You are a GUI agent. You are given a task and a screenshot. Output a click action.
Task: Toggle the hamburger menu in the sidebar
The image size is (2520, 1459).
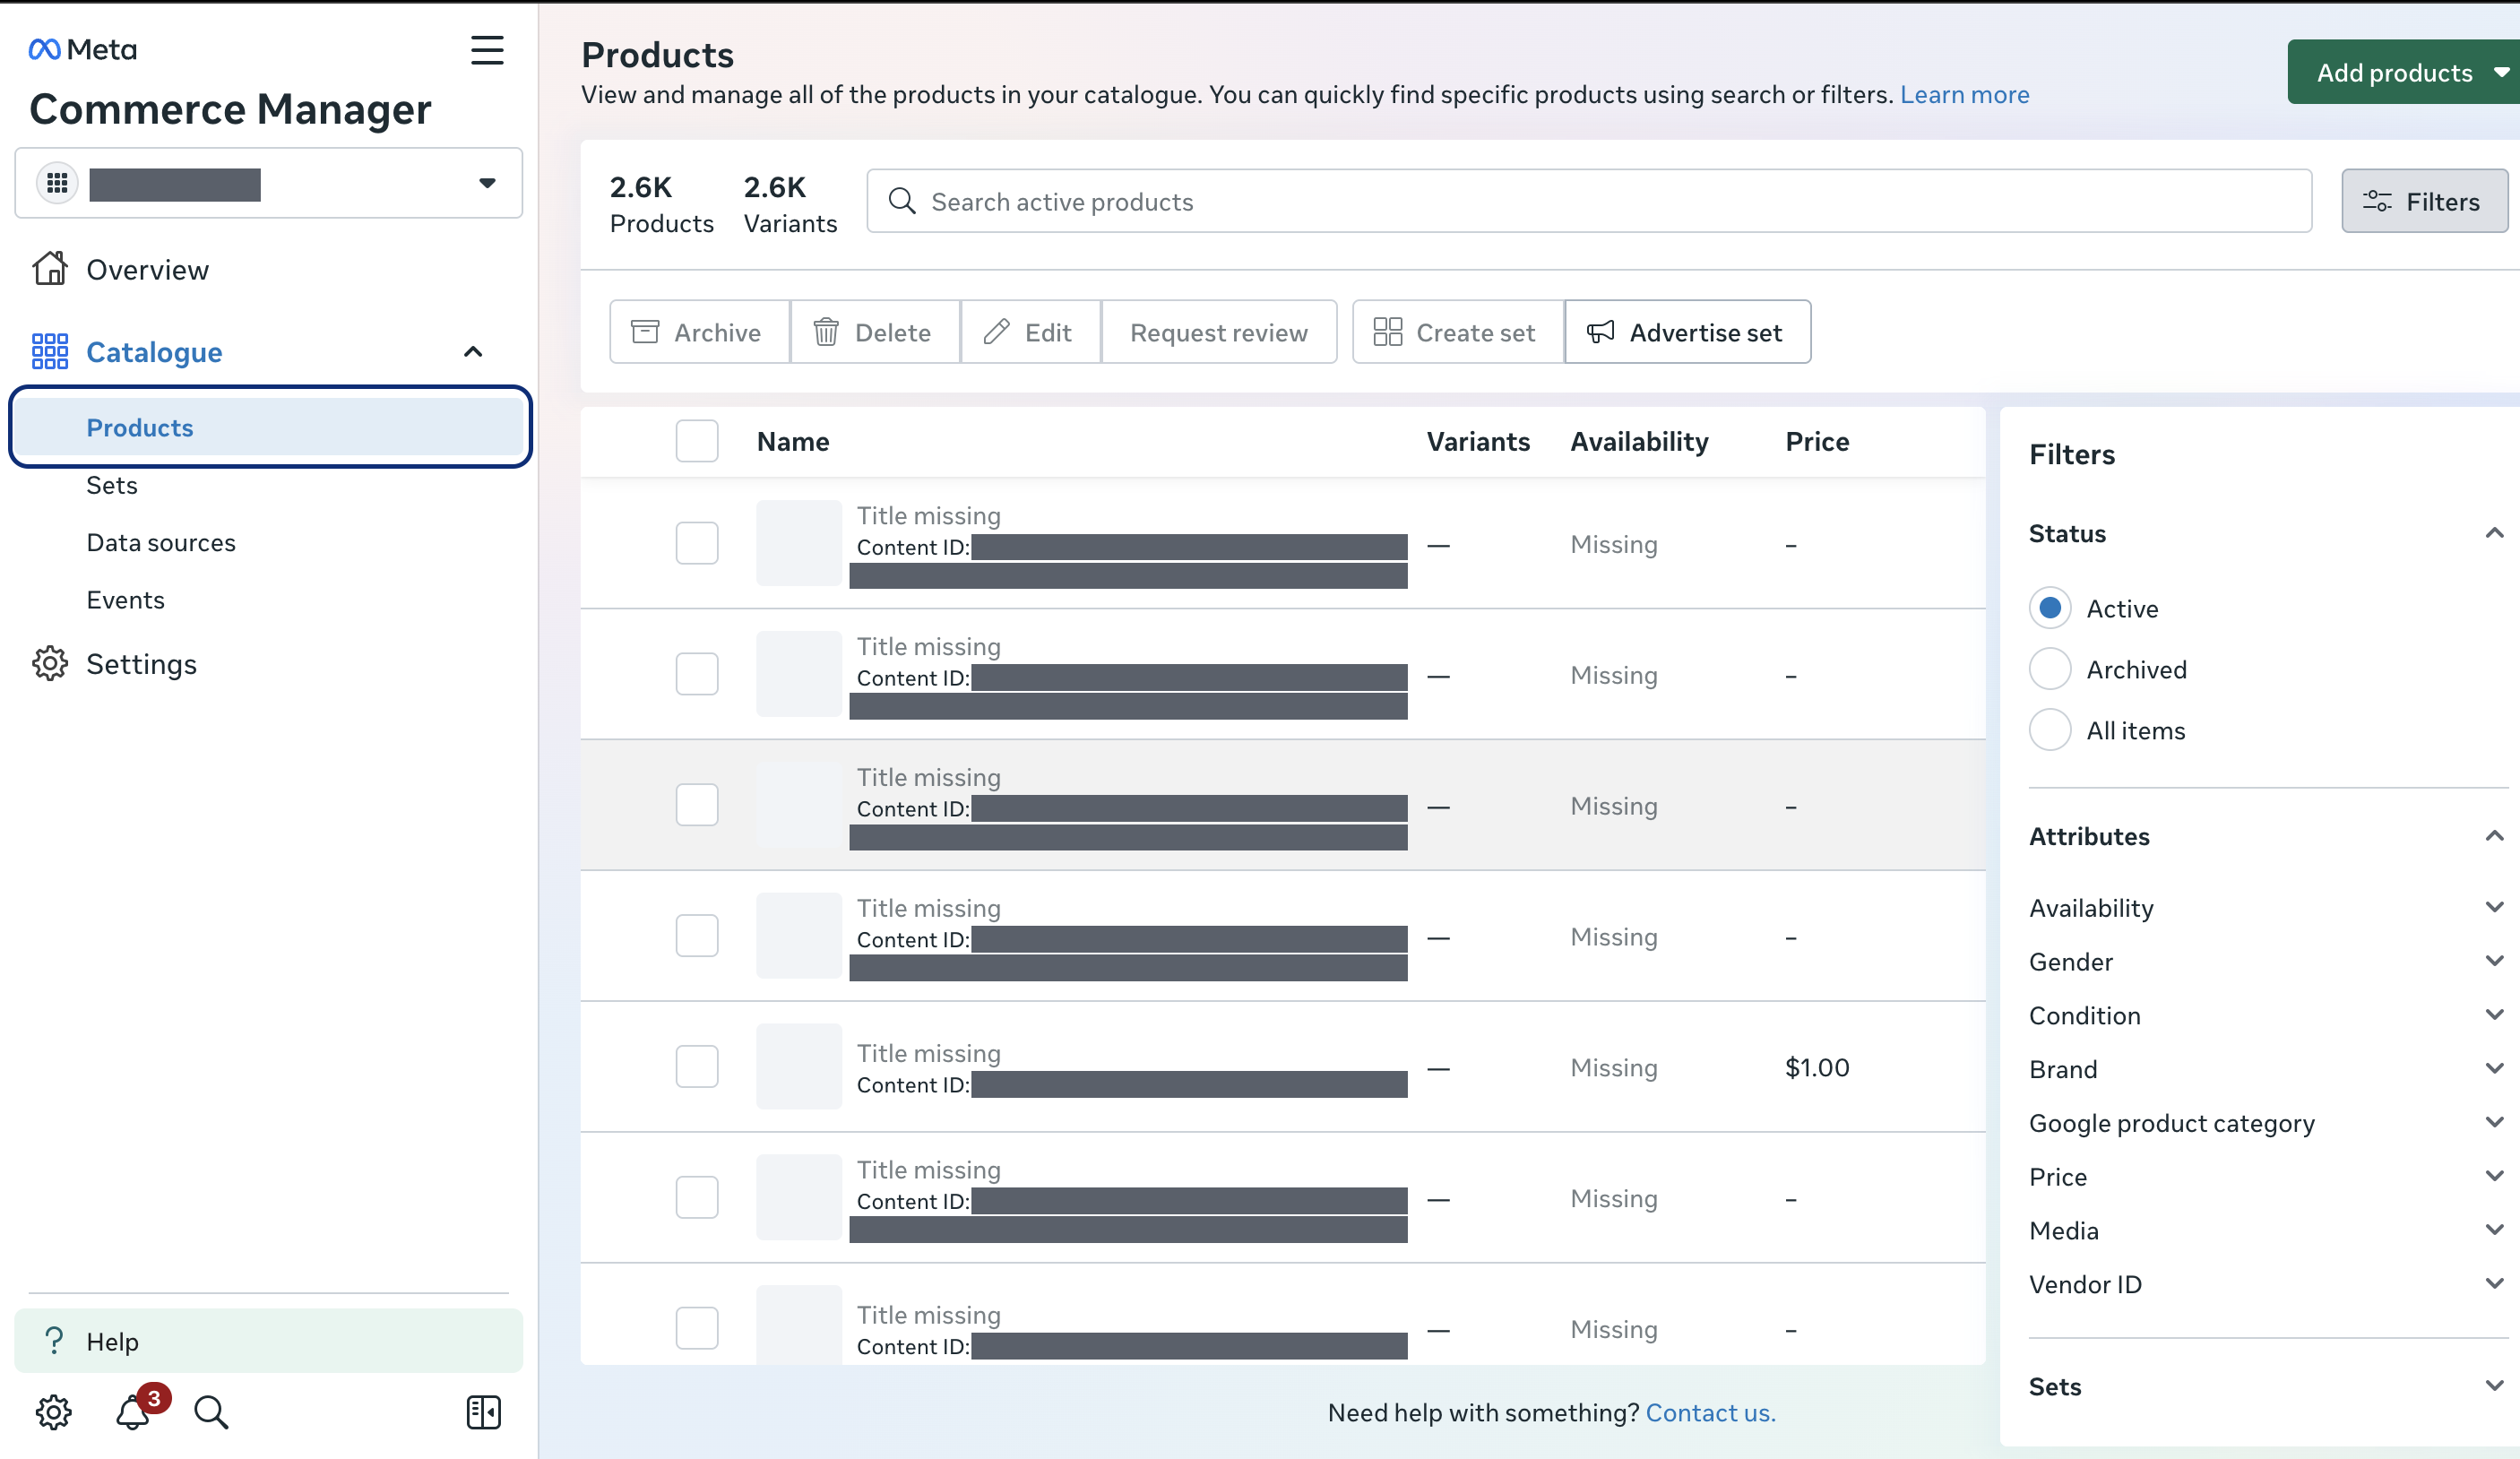click(x=487, y=50)
